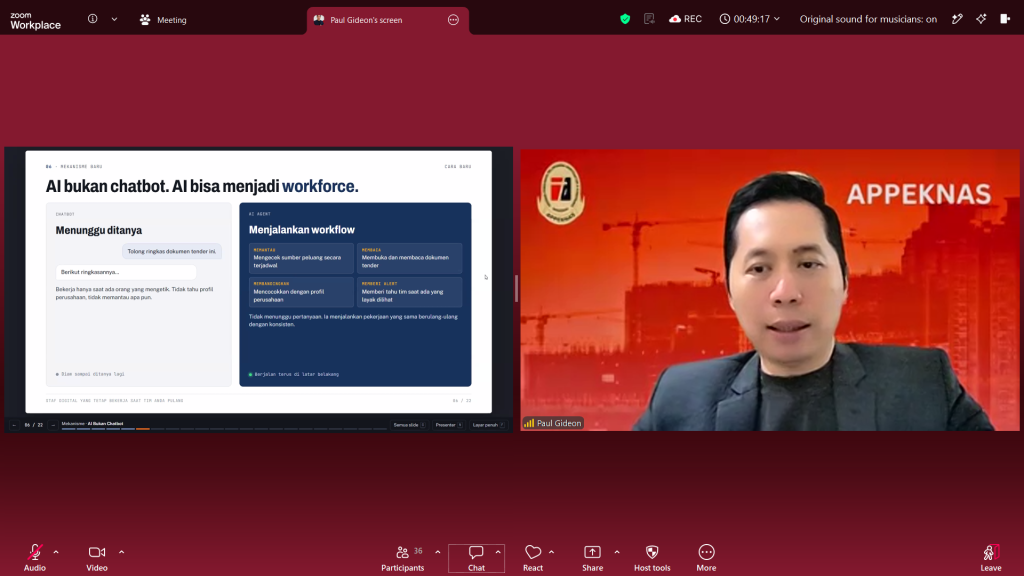
Task: Expand audio options arrow next to Audio
Action: pos(56,552)
